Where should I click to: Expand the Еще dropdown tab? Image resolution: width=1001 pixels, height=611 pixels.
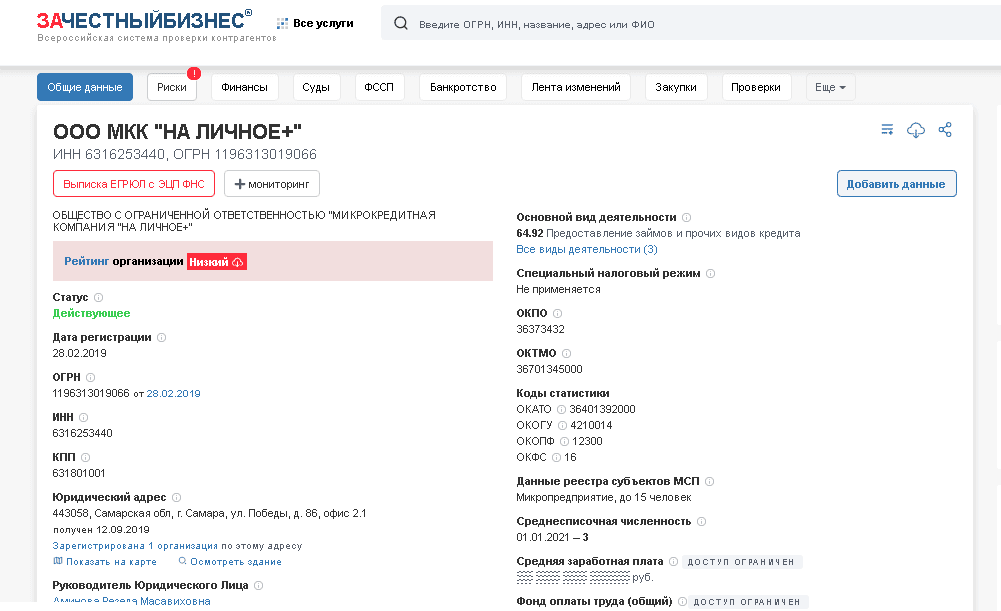(x=830, y=88)
